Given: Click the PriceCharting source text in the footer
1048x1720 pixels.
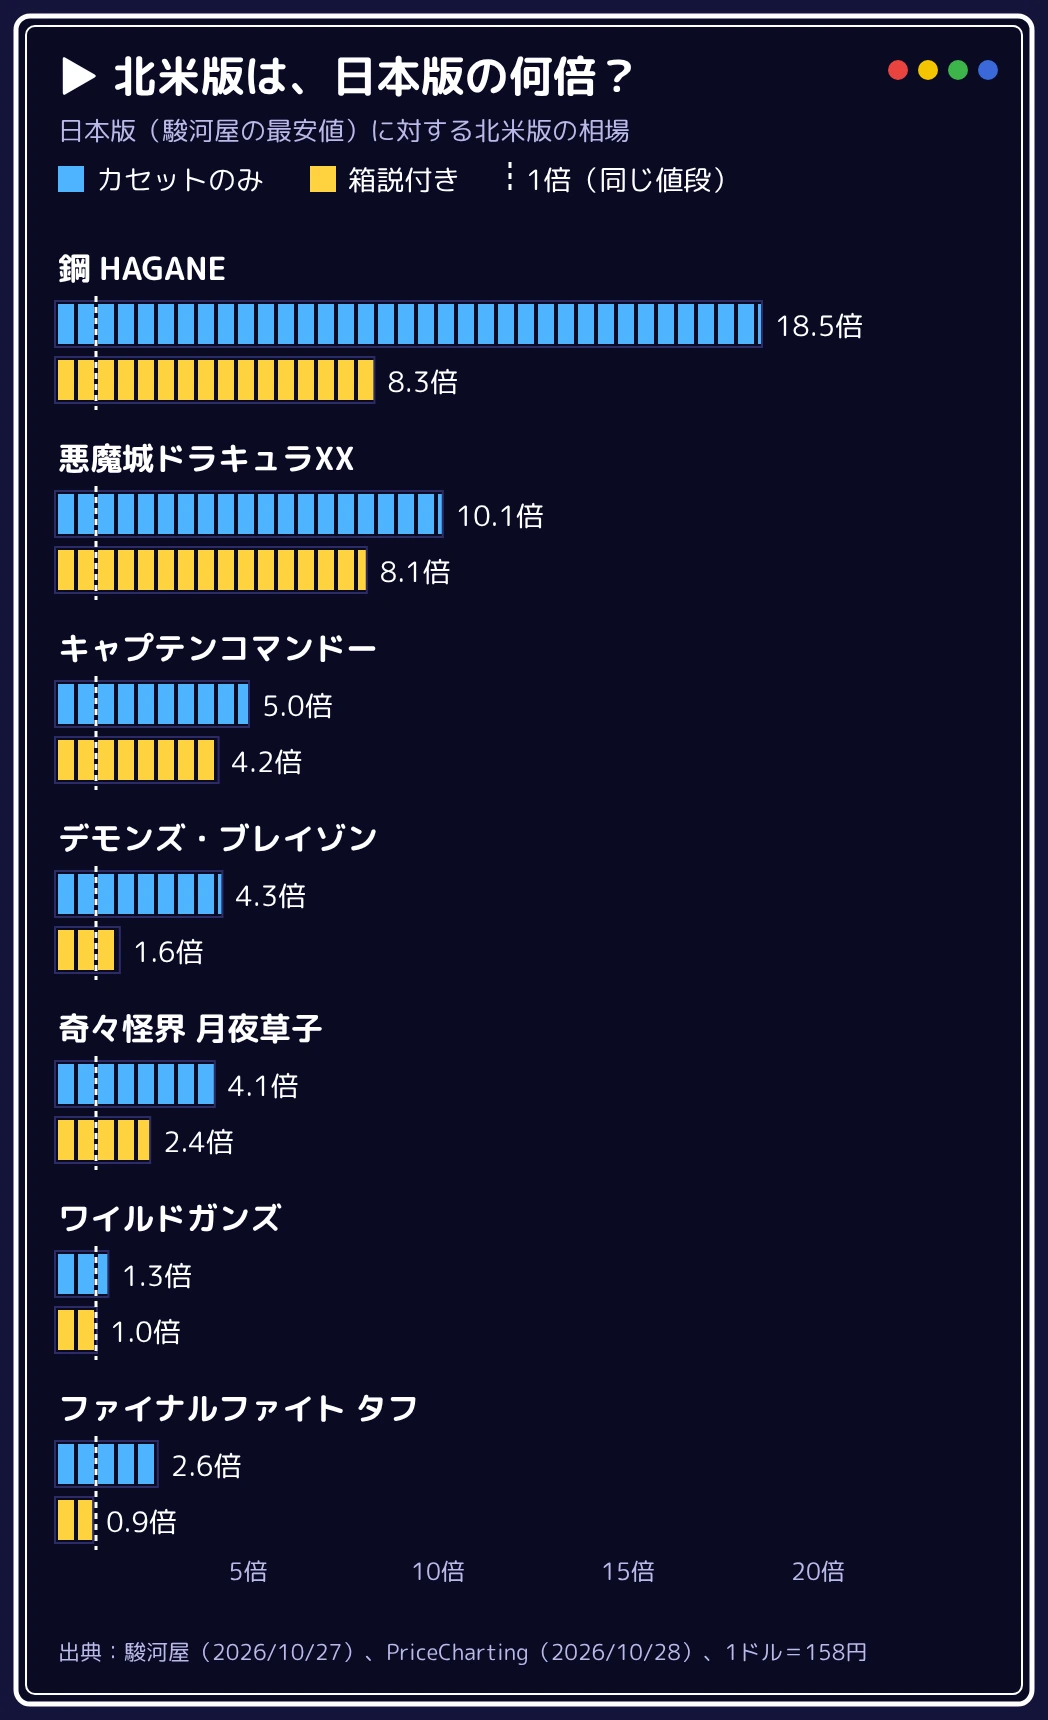Looking at the screenshot, I should pyautogui.click(x=457, y=1652).
